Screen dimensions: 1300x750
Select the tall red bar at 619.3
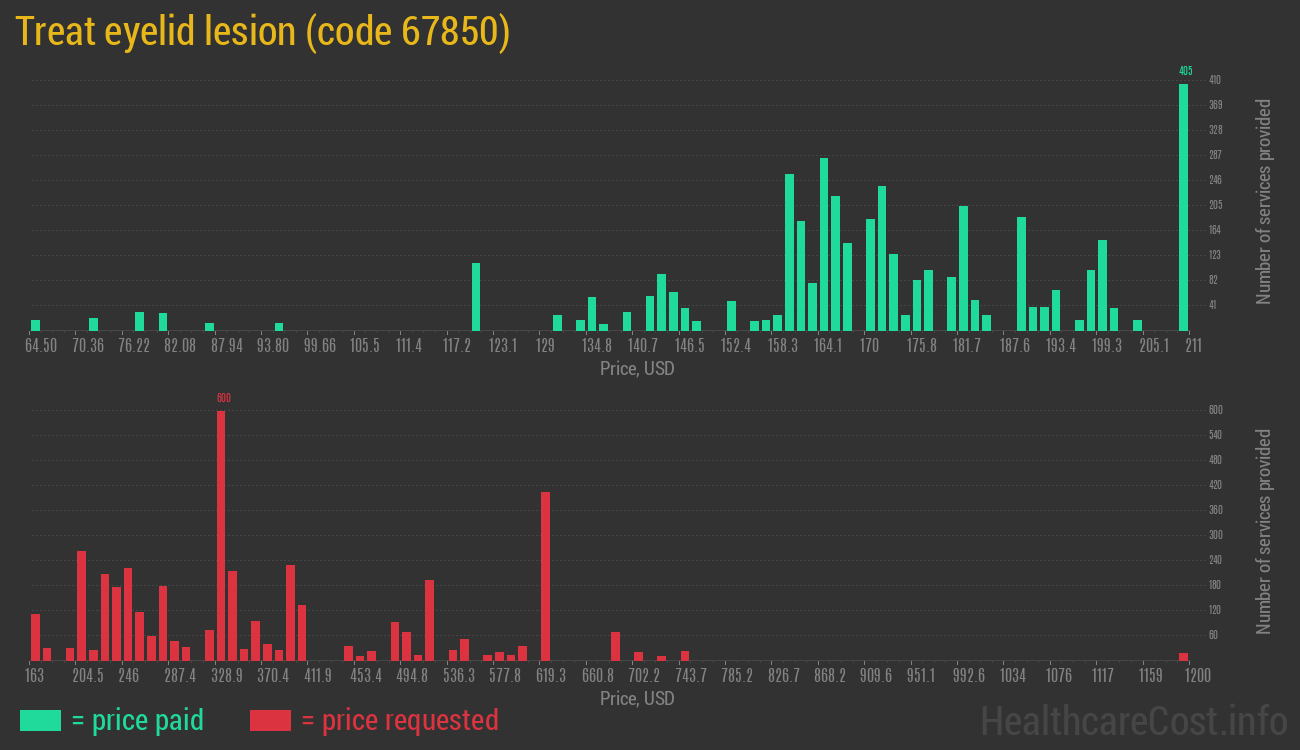click(x=545, y=575)
